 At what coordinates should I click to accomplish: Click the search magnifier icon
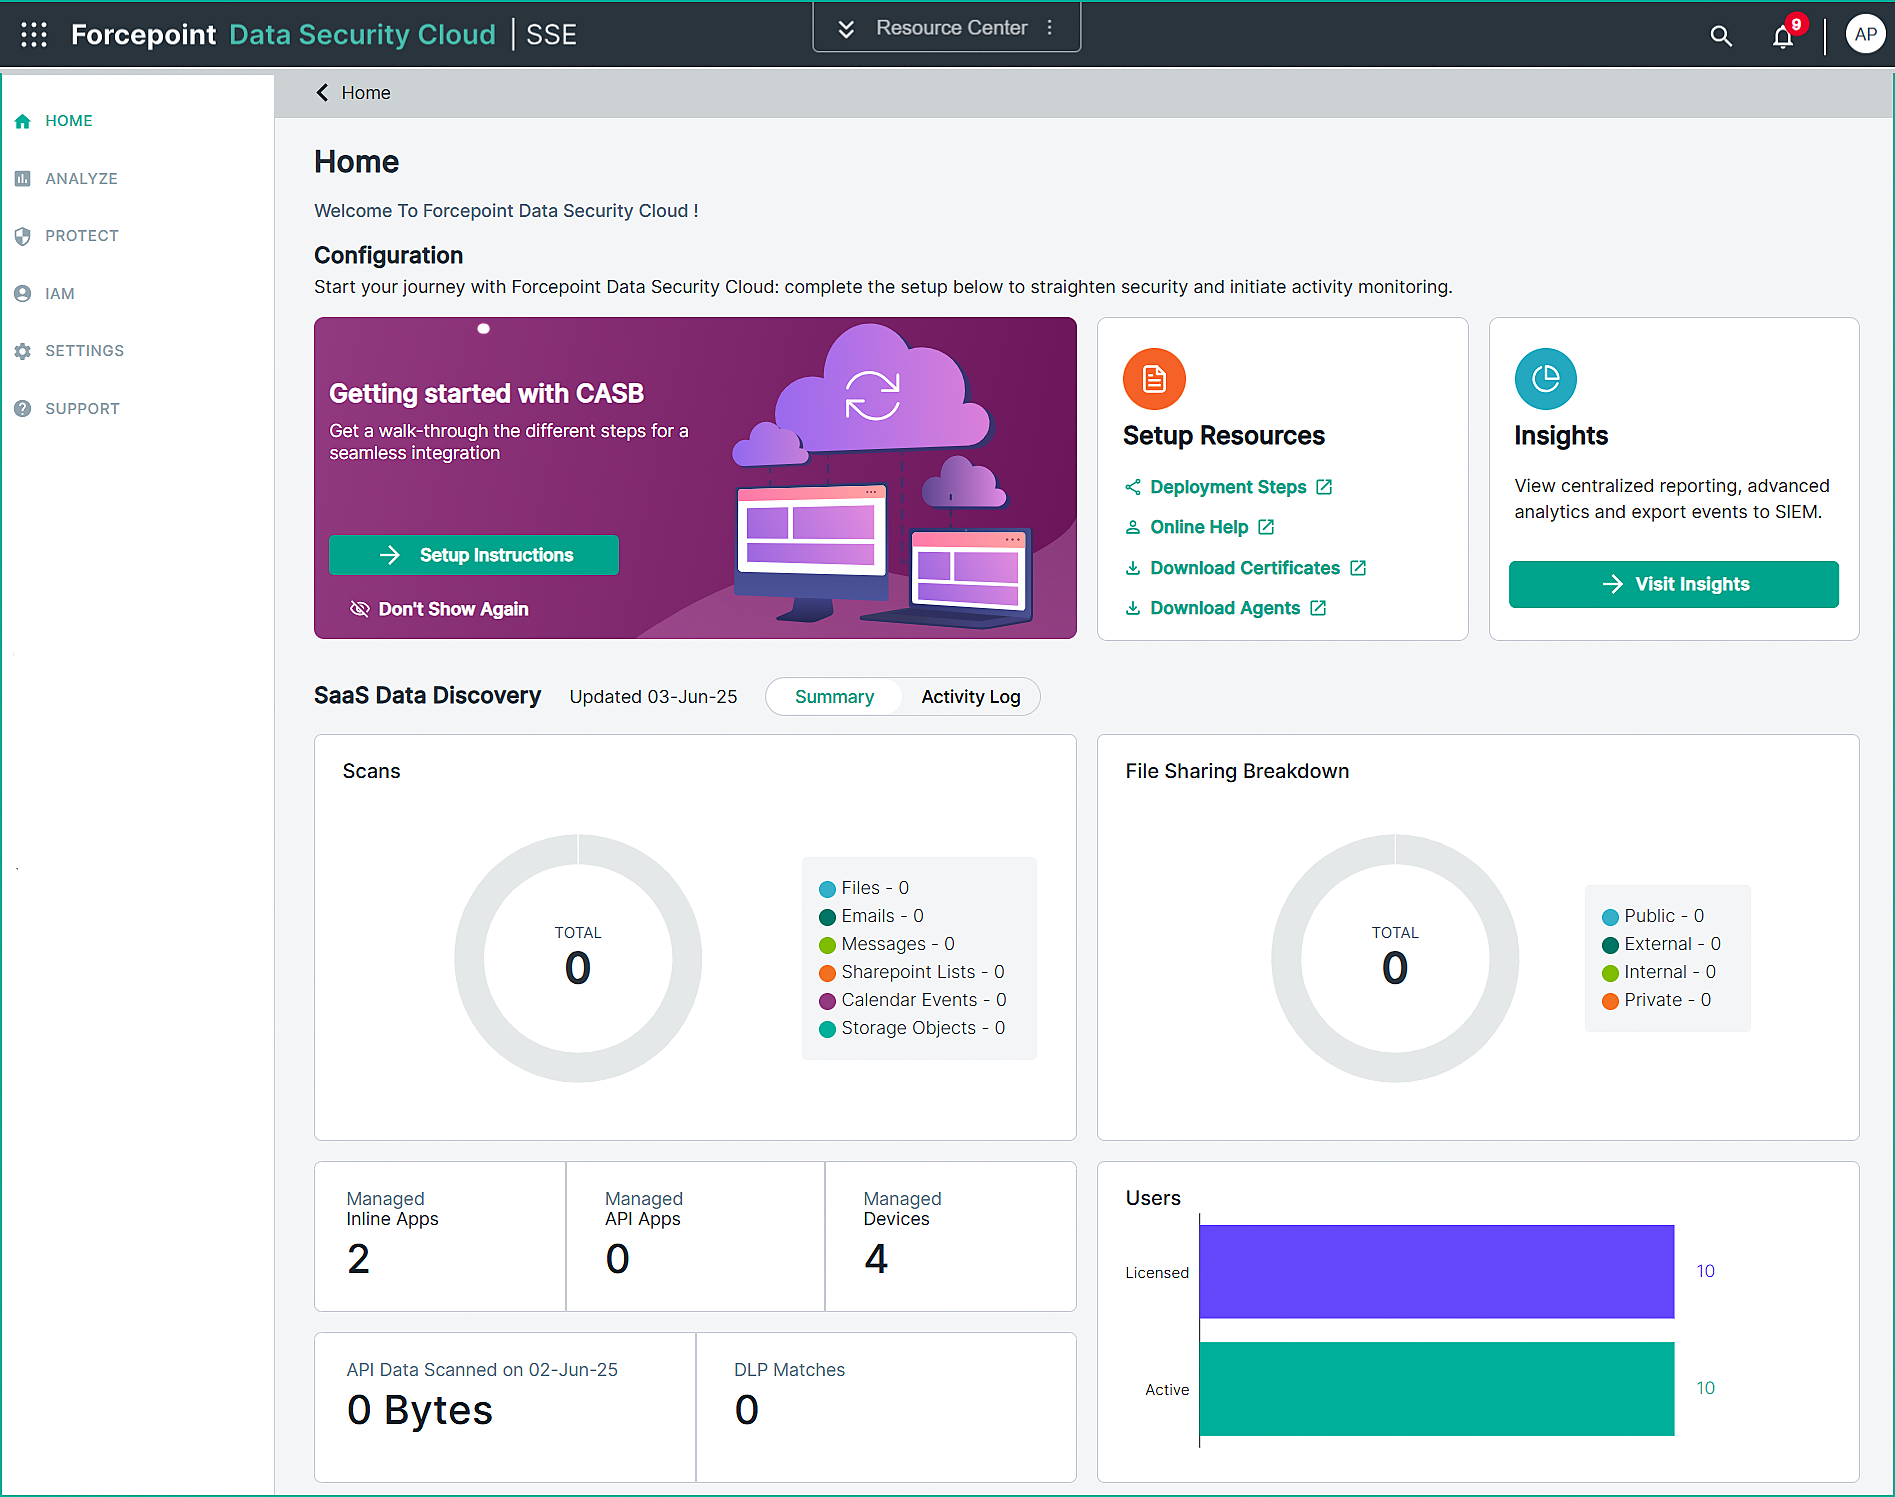[1720, 36]
